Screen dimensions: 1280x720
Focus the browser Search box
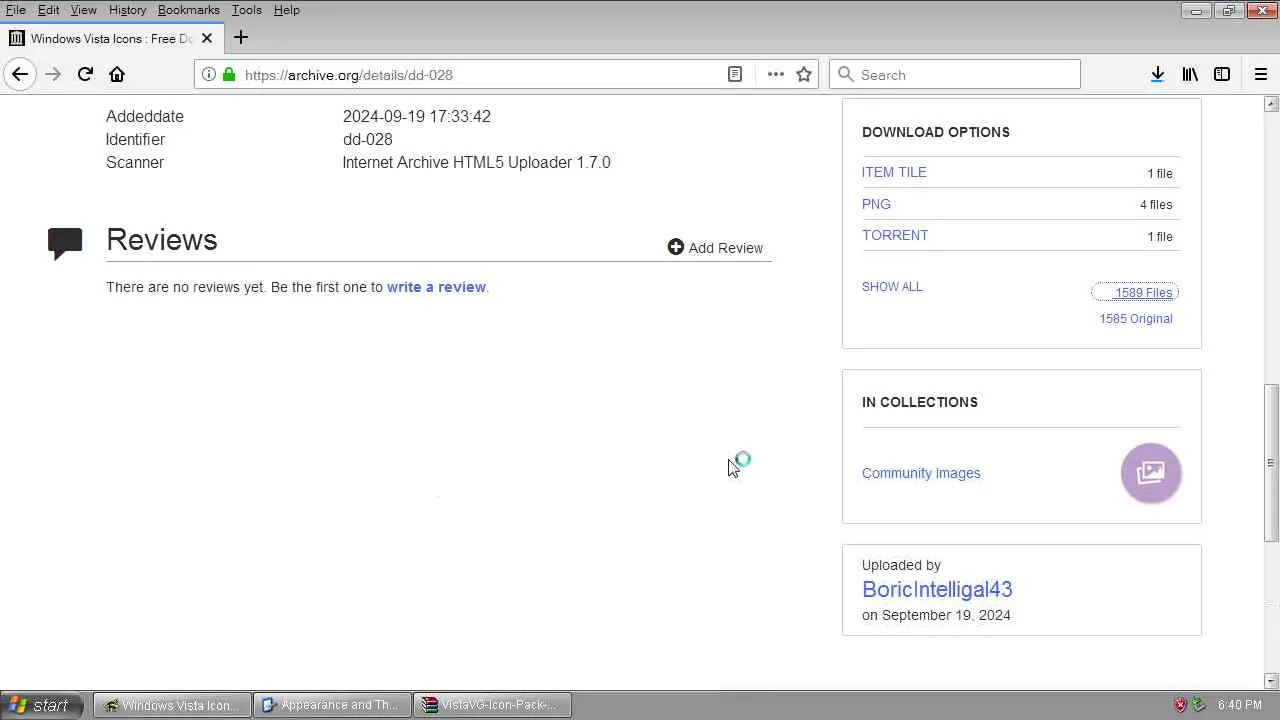pyautogui.click(x=955, y=74)
